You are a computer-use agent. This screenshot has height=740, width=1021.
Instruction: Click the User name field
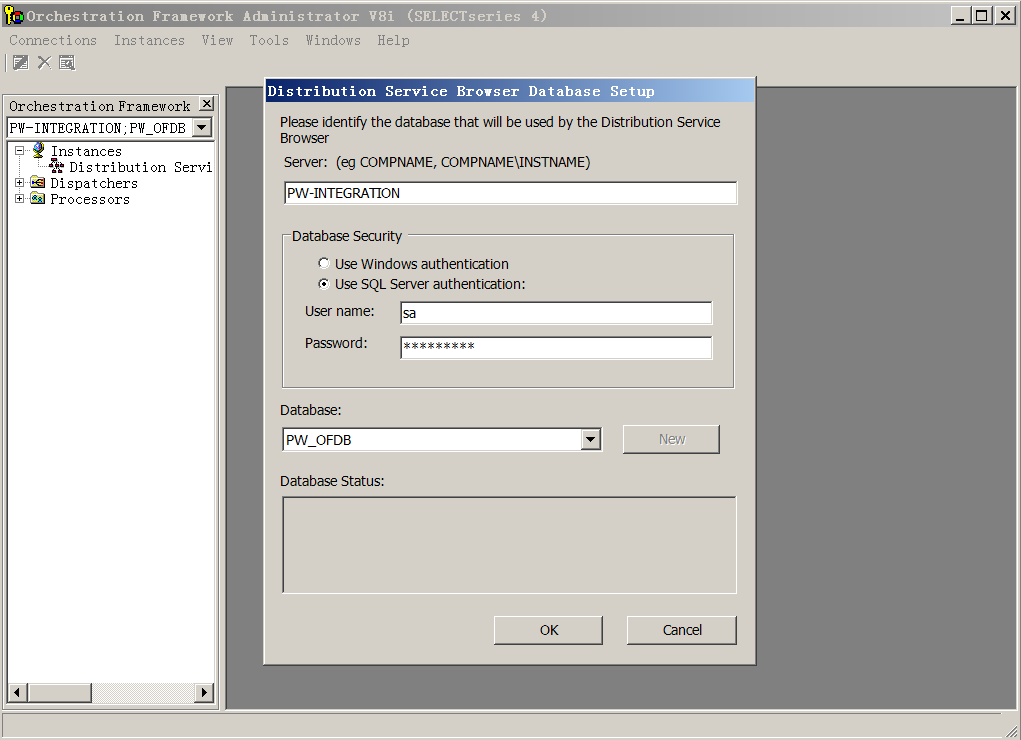coord(556,313)
